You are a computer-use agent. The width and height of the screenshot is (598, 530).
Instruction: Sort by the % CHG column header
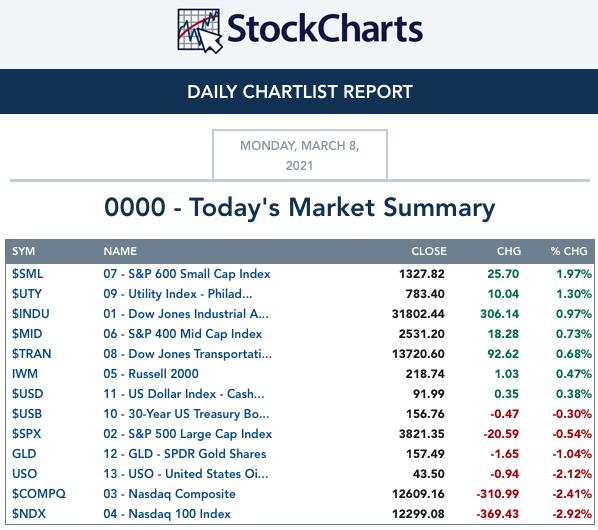pyautogui.click(x=569, y=251)
